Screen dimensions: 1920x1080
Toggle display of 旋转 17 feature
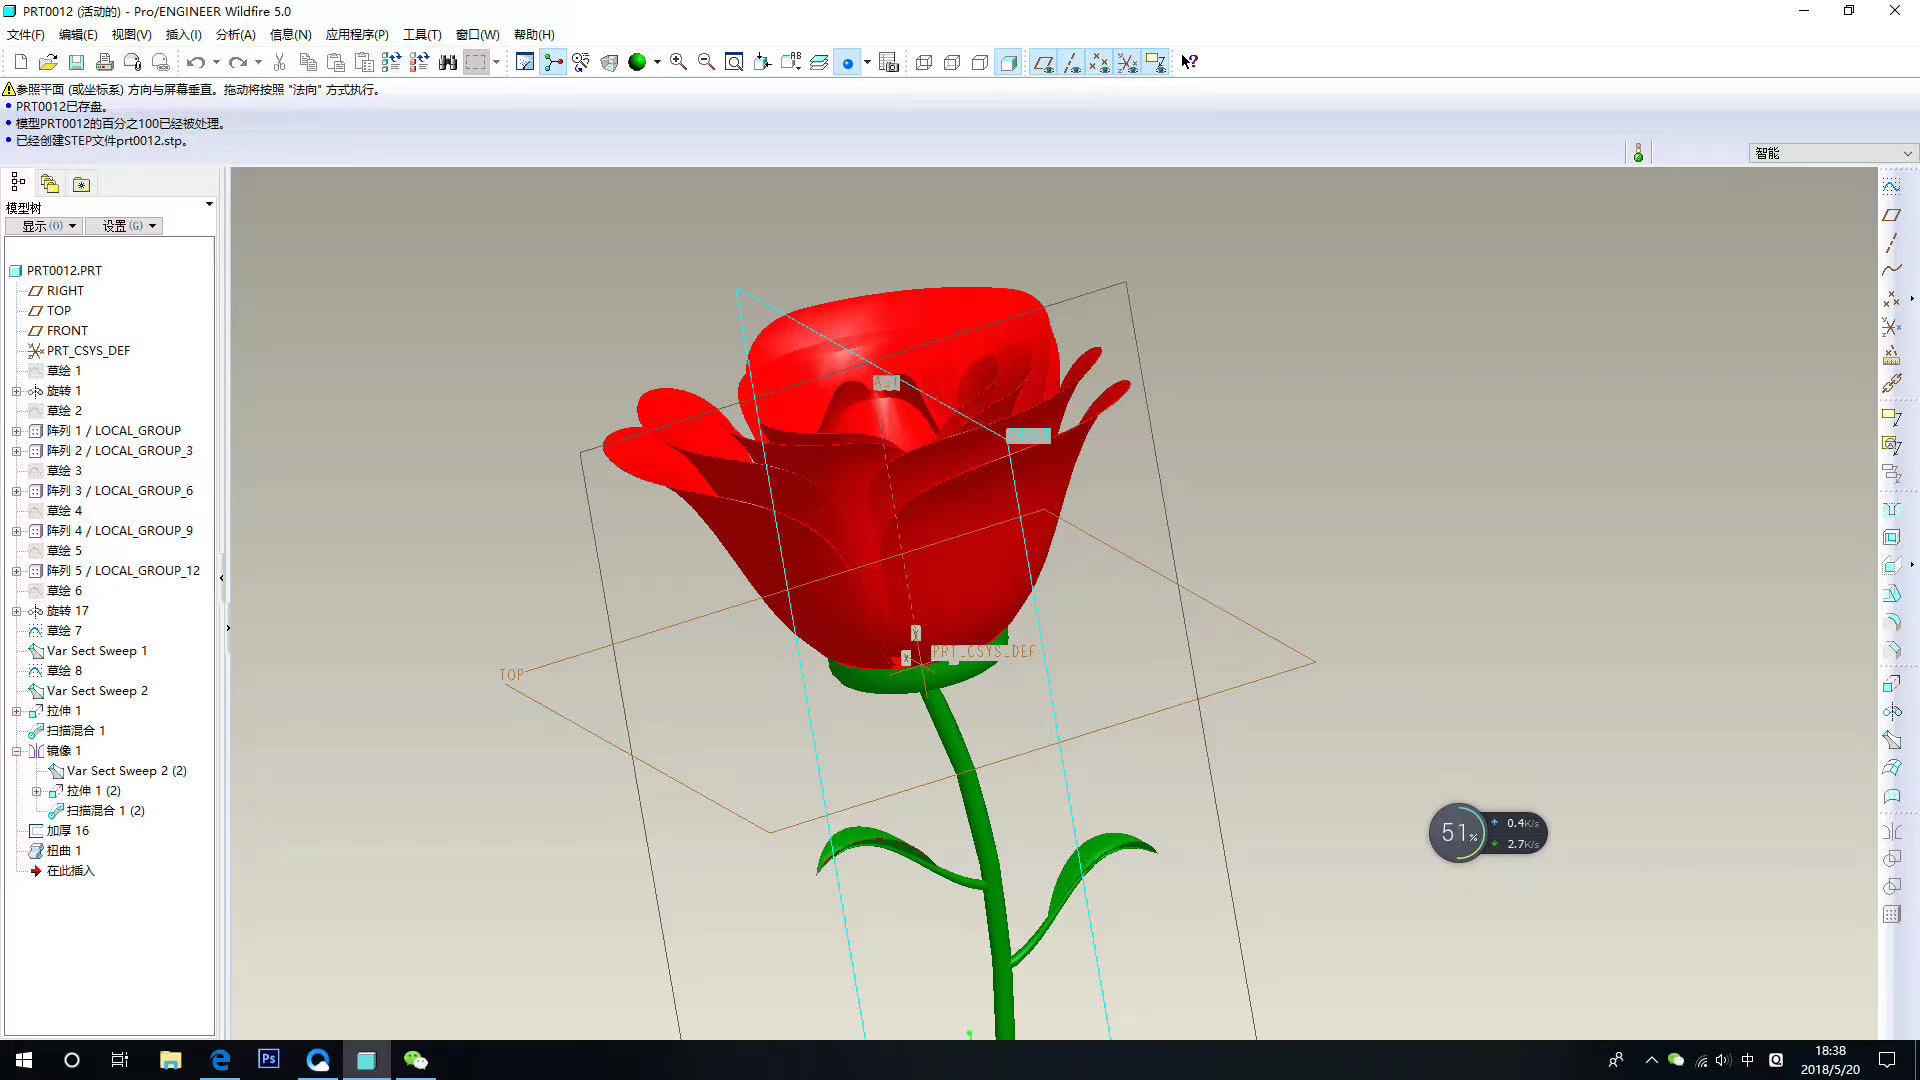coord(16,609)
